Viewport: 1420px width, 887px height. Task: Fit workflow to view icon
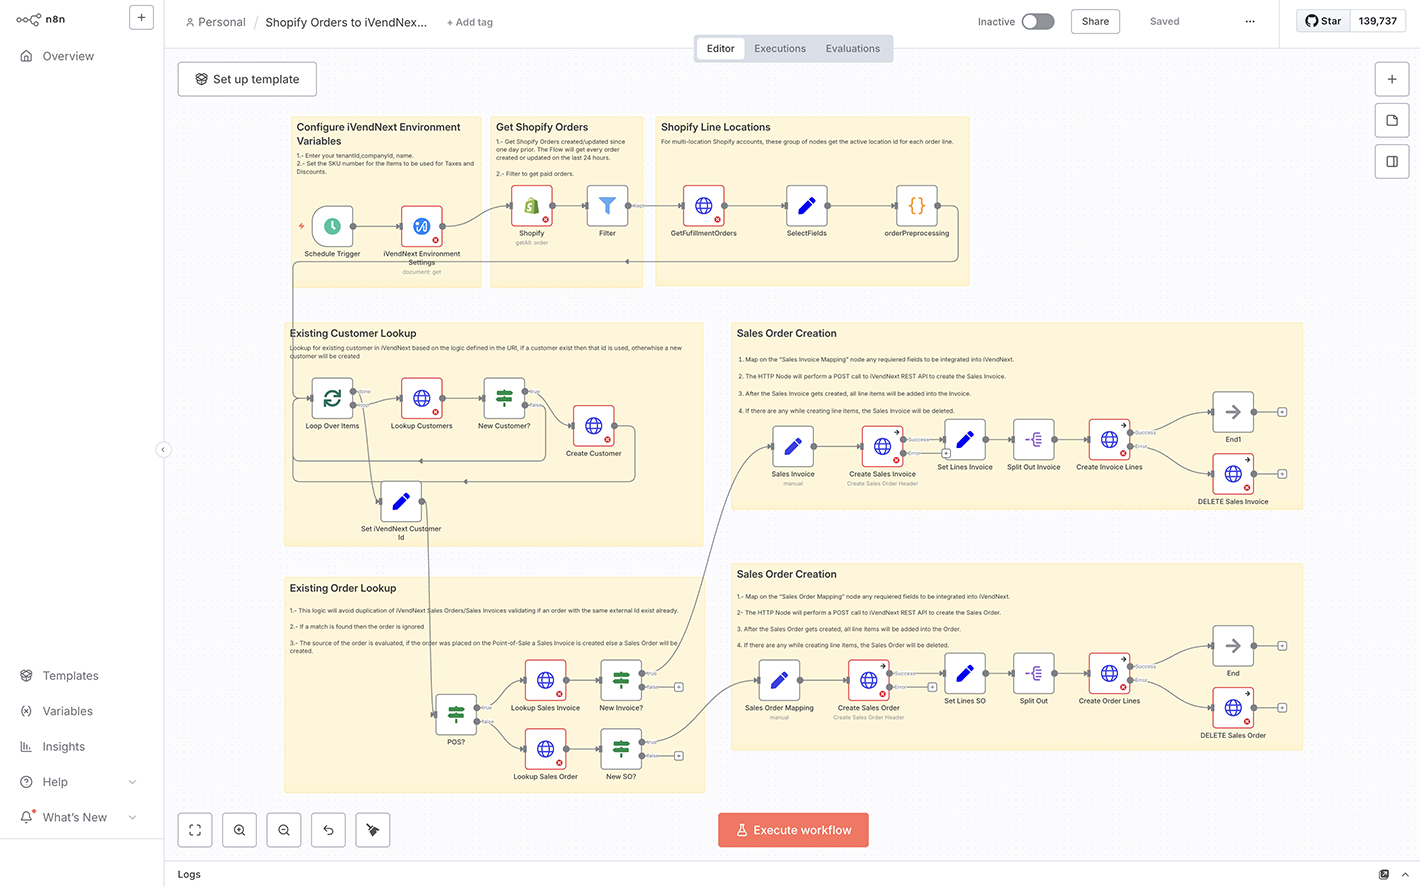pos(195,830)
